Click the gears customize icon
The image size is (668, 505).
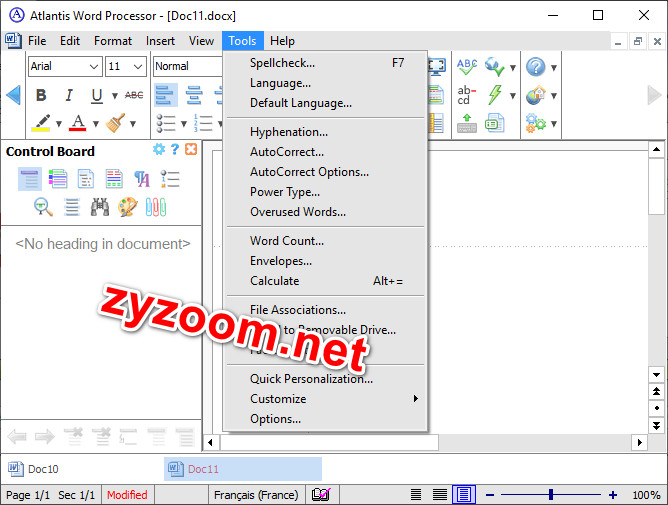point(536,123)
